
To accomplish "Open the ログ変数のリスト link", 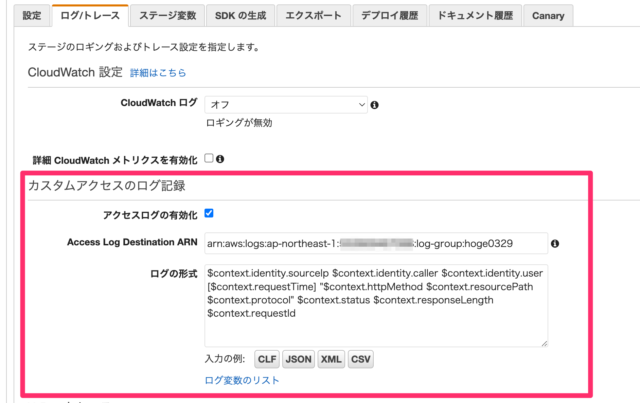I will [242, 380].
